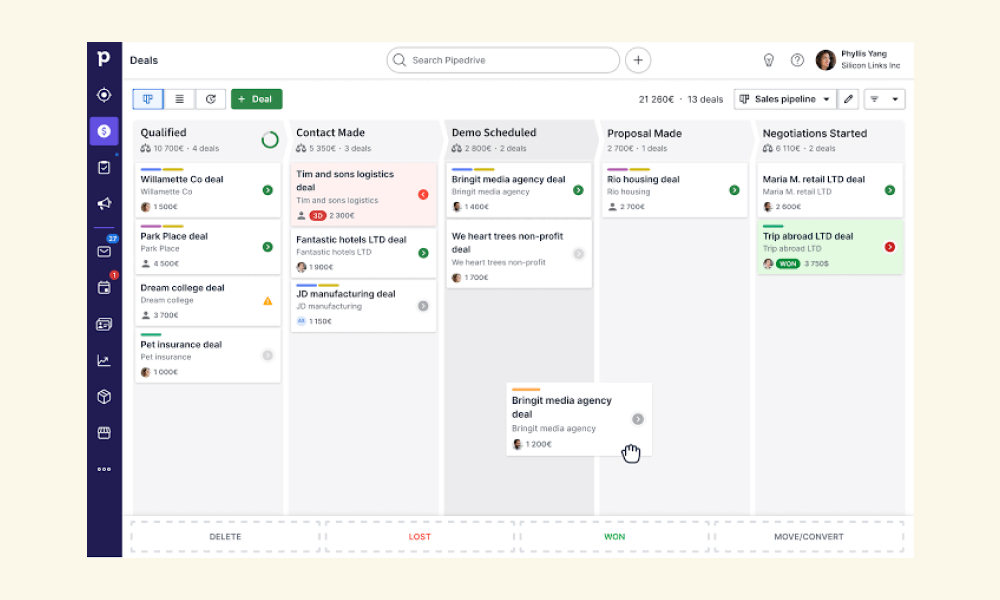Viewport: 1000px width, 600px height.
Task: Open the Deals dollar icon in sidebar
Action: pos(104,131)
